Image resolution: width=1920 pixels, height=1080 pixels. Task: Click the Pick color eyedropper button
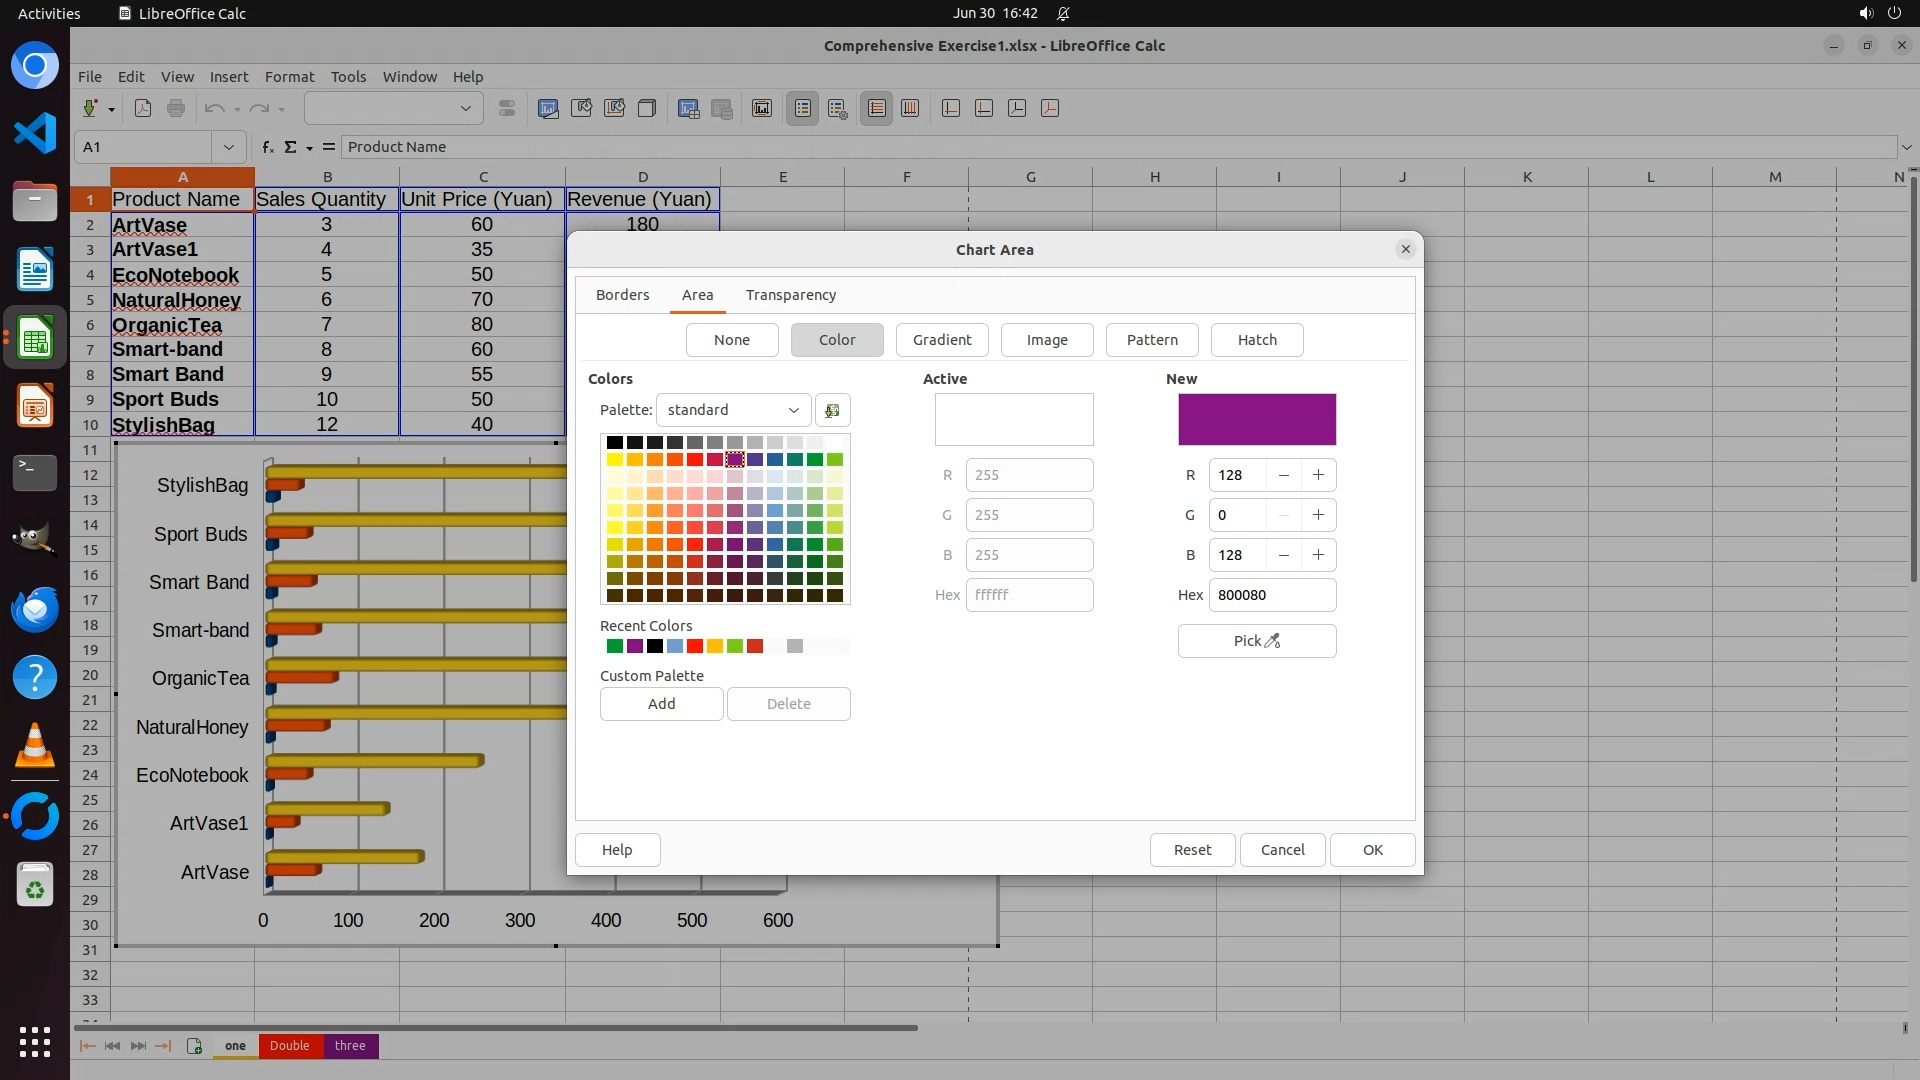pyautogui.click(x=1256, y=641)
